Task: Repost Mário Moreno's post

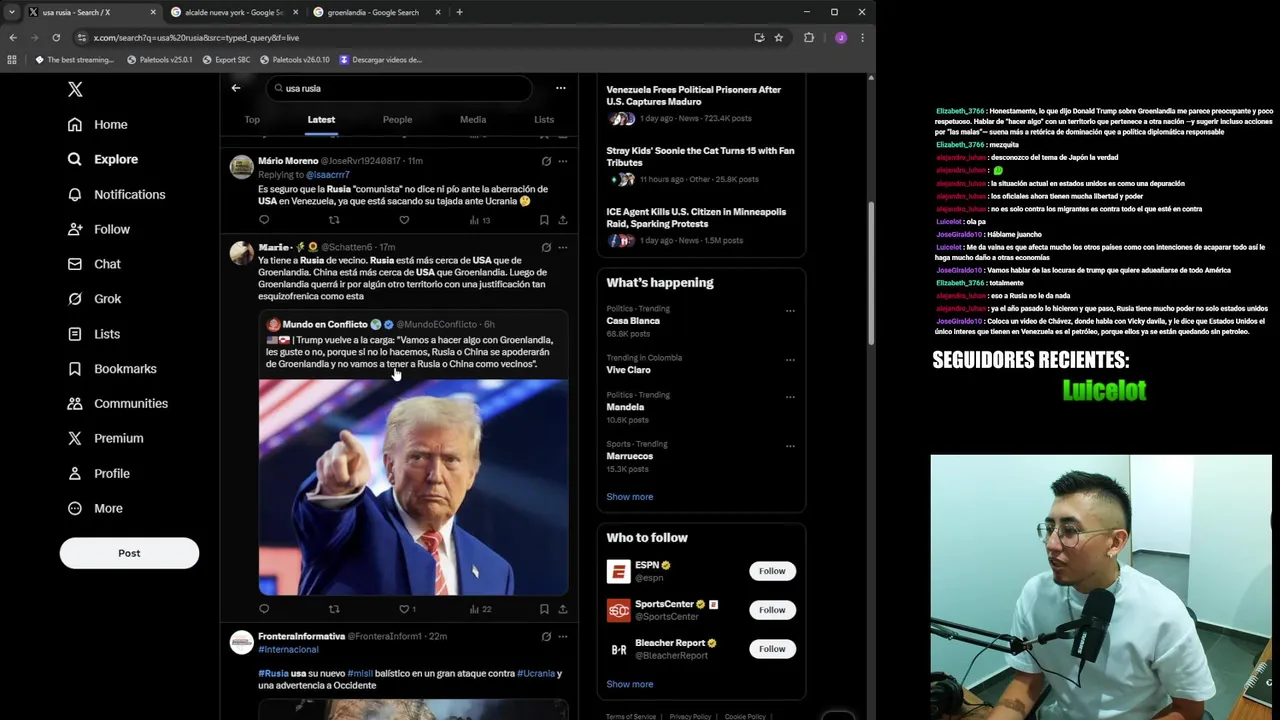Action: pyautogui.click(x=334, y=220)
